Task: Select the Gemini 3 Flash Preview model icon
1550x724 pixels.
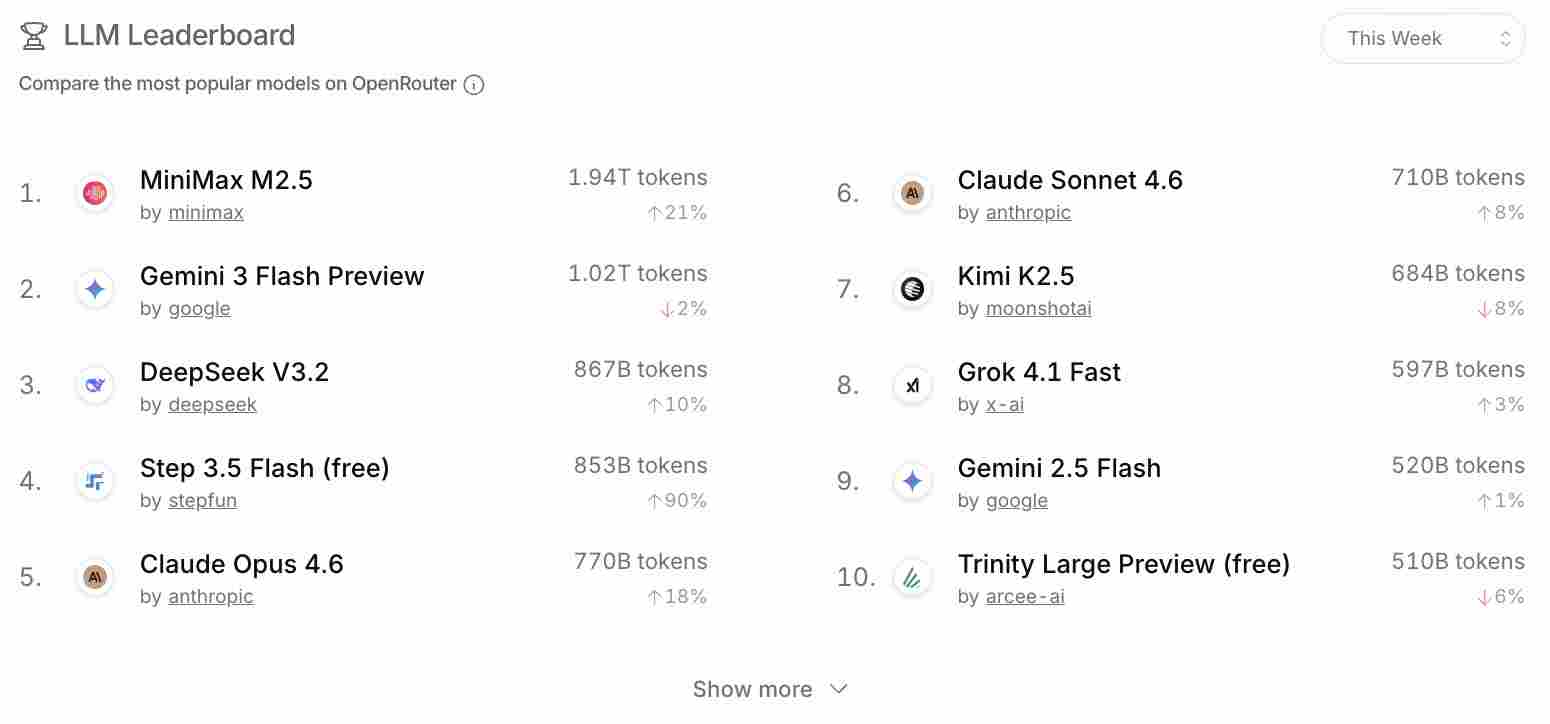Action: point(95,290)
